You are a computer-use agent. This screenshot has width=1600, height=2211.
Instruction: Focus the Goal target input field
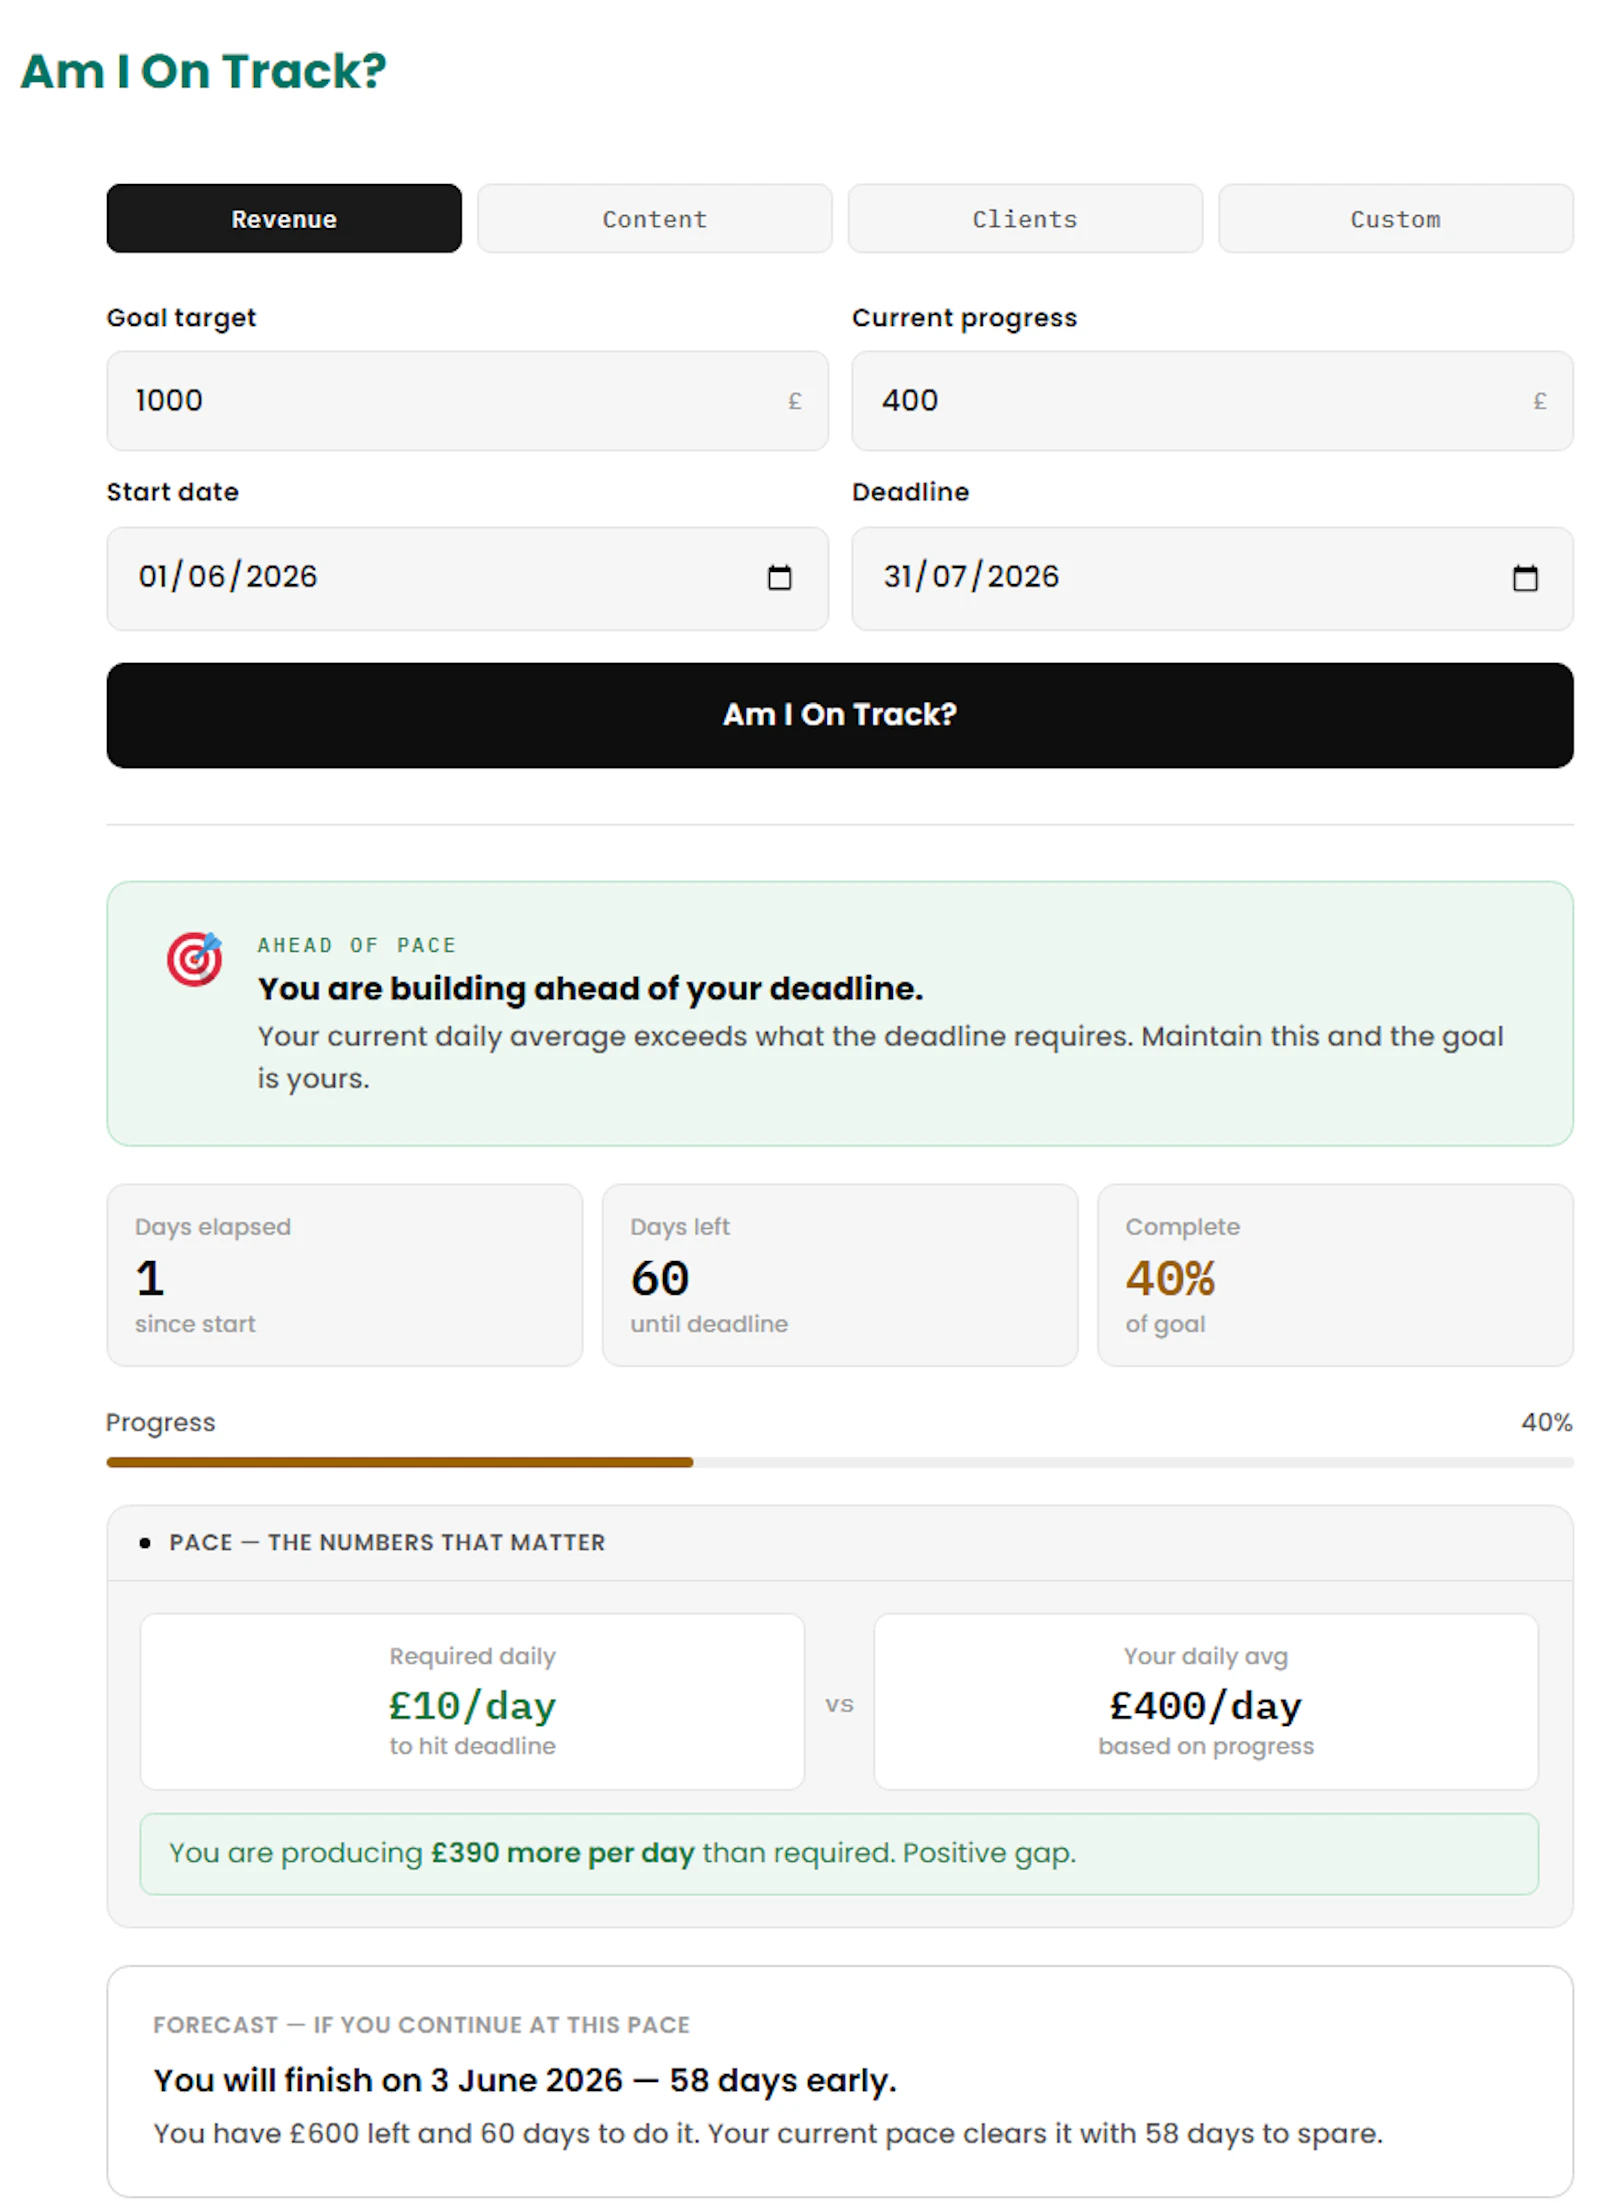coord(467,401)
